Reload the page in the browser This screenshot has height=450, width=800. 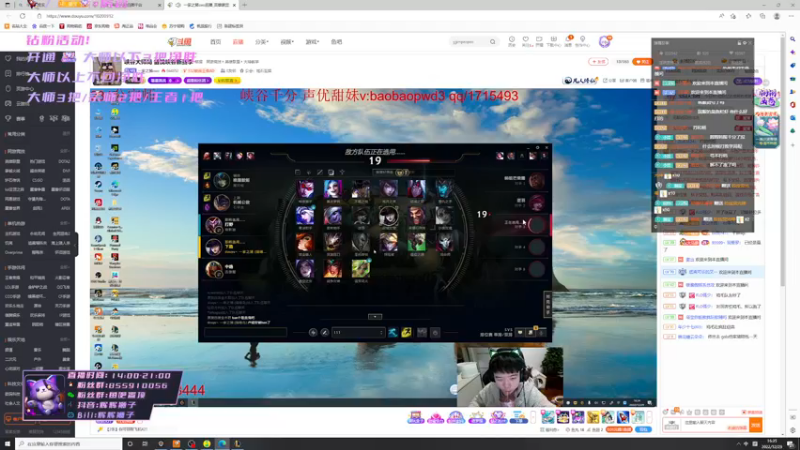coord(22,16)
